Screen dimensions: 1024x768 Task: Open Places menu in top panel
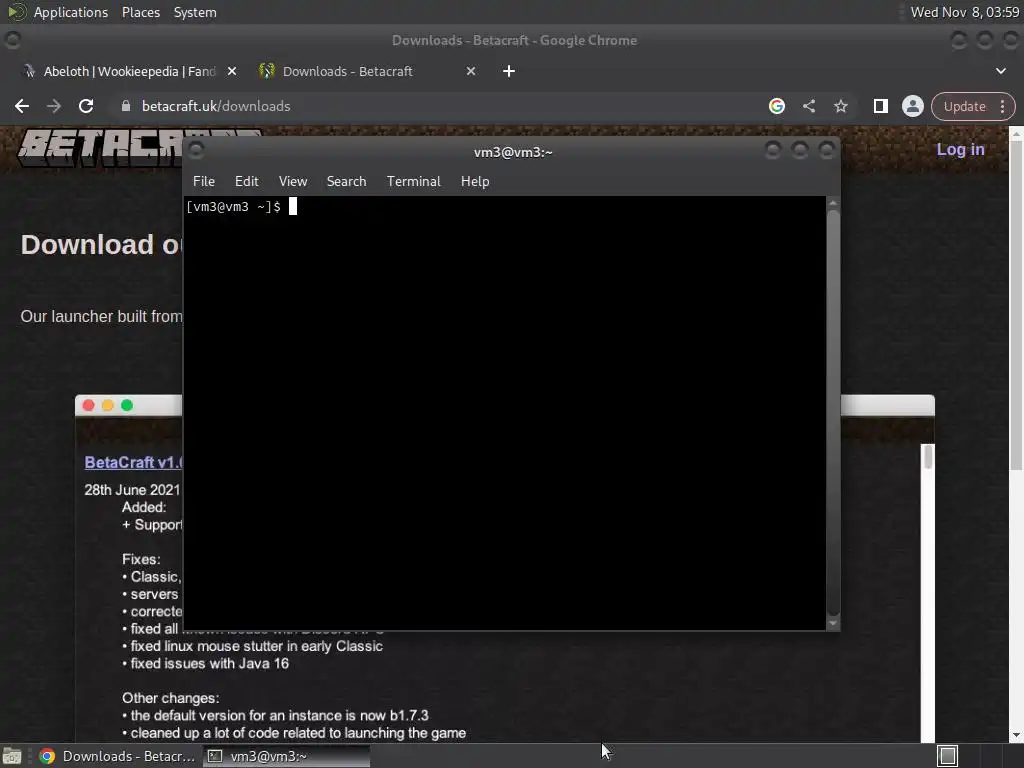coord(141,12)
